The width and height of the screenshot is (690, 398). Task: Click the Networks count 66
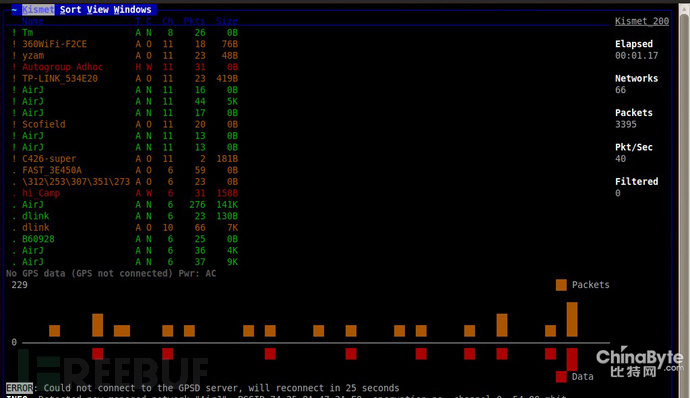pyautogui.click(x=620, y=89)
